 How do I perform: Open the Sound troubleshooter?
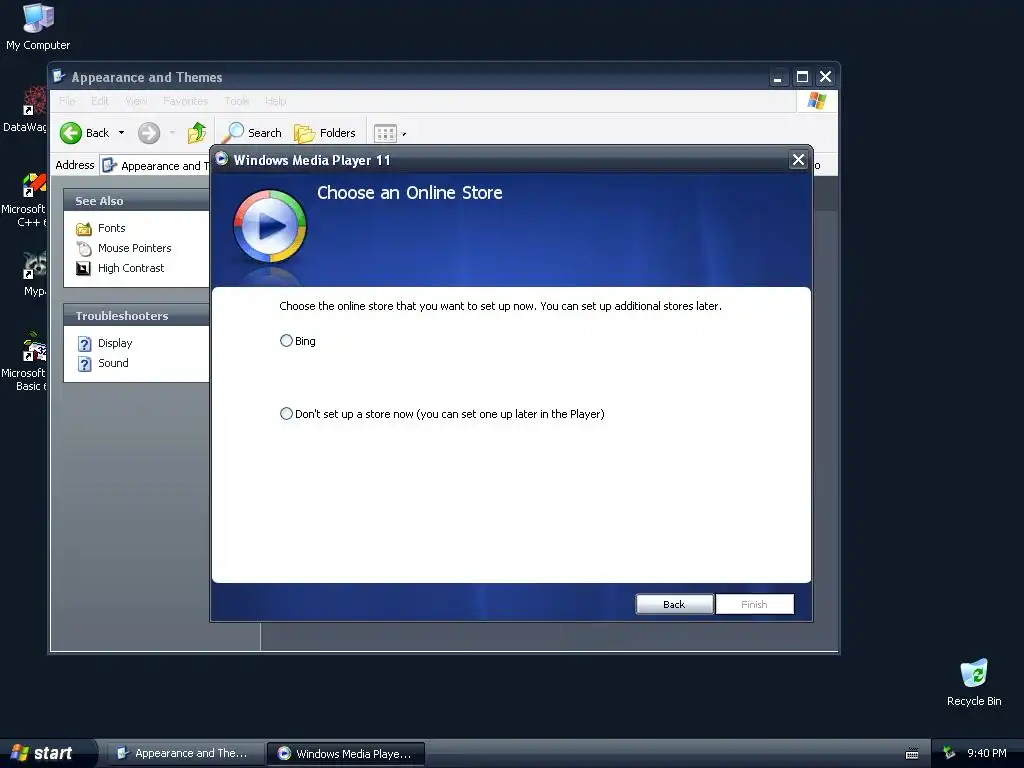113,363
